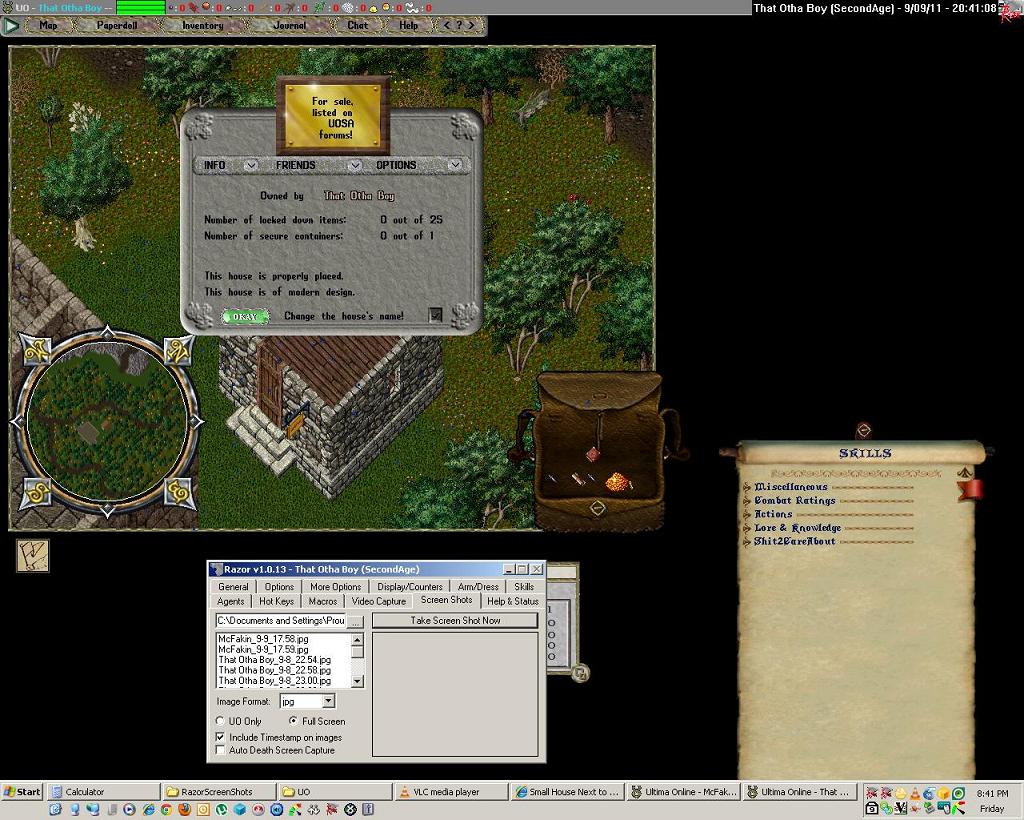Click the screenshot folder path field

pos(281,621)
